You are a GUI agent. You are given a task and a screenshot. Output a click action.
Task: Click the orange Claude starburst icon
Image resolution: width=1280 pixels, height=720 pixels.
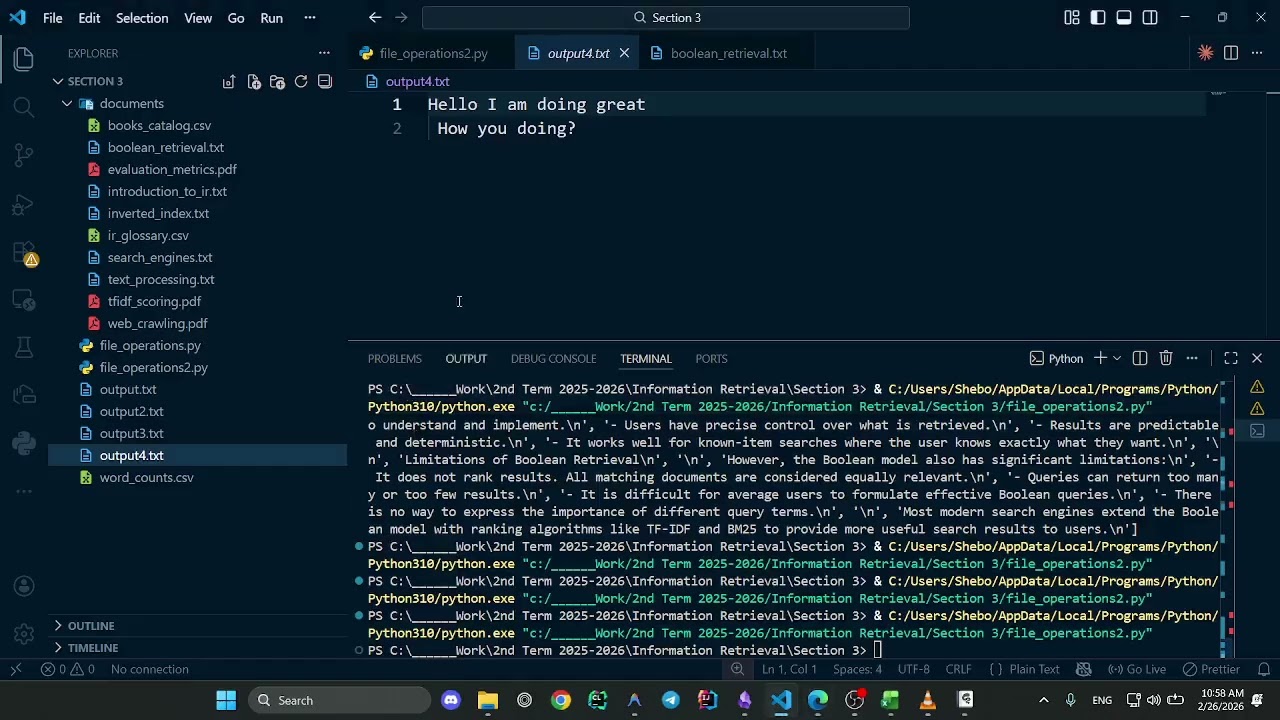1205,53
